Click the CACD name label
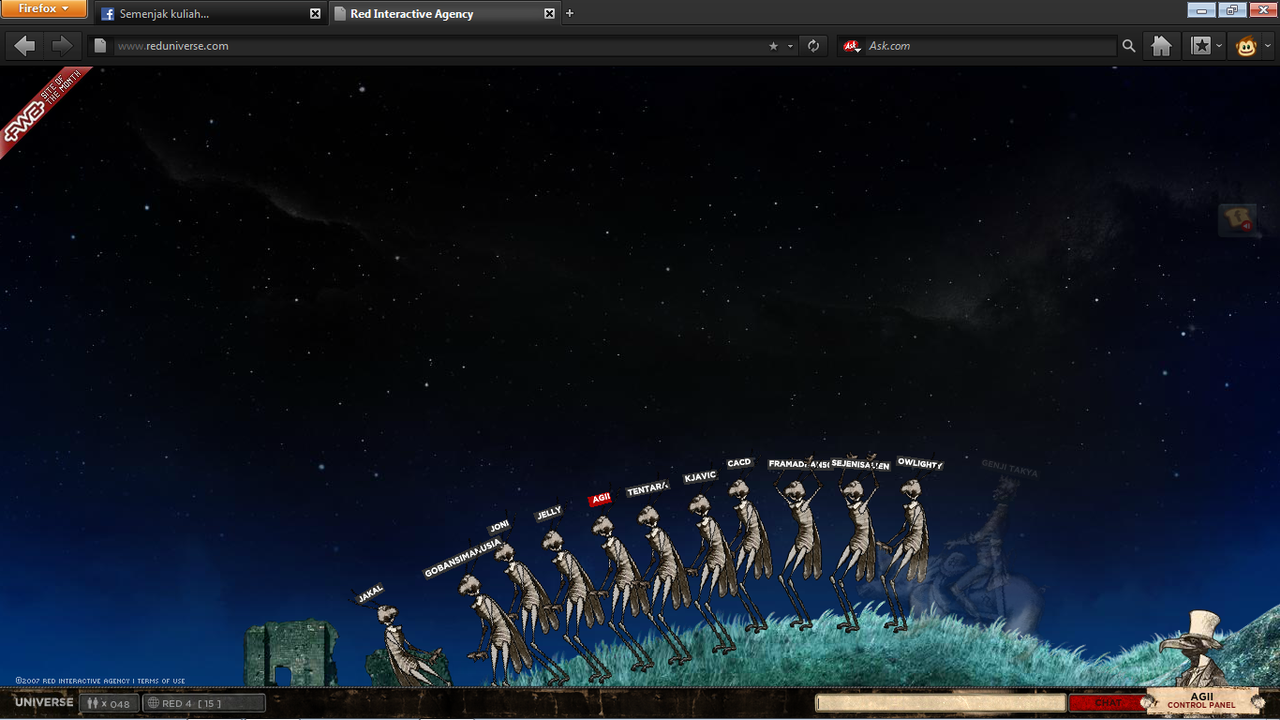This screenshot has height=720, width=1280. point(739,463)
